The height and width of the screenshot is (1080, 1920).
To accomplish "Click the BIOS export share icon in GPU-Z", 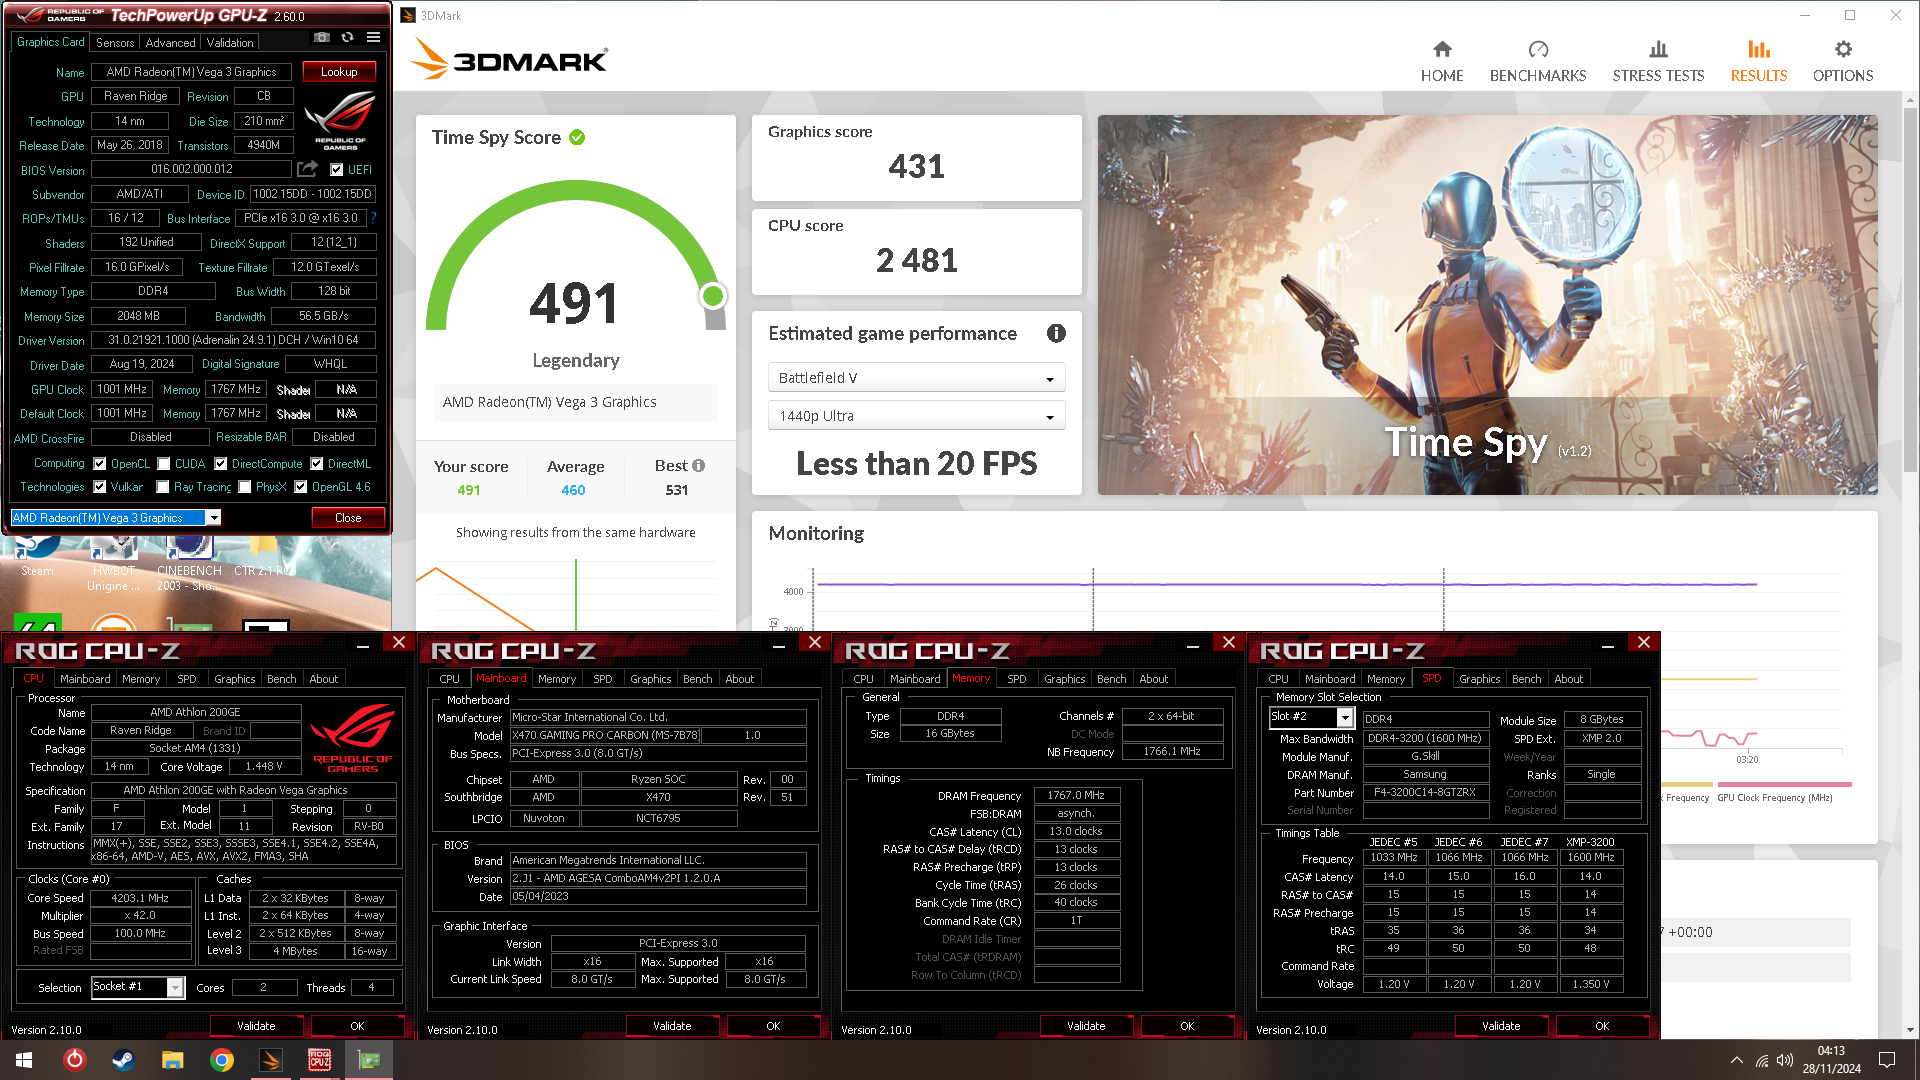I will point(307,169).
